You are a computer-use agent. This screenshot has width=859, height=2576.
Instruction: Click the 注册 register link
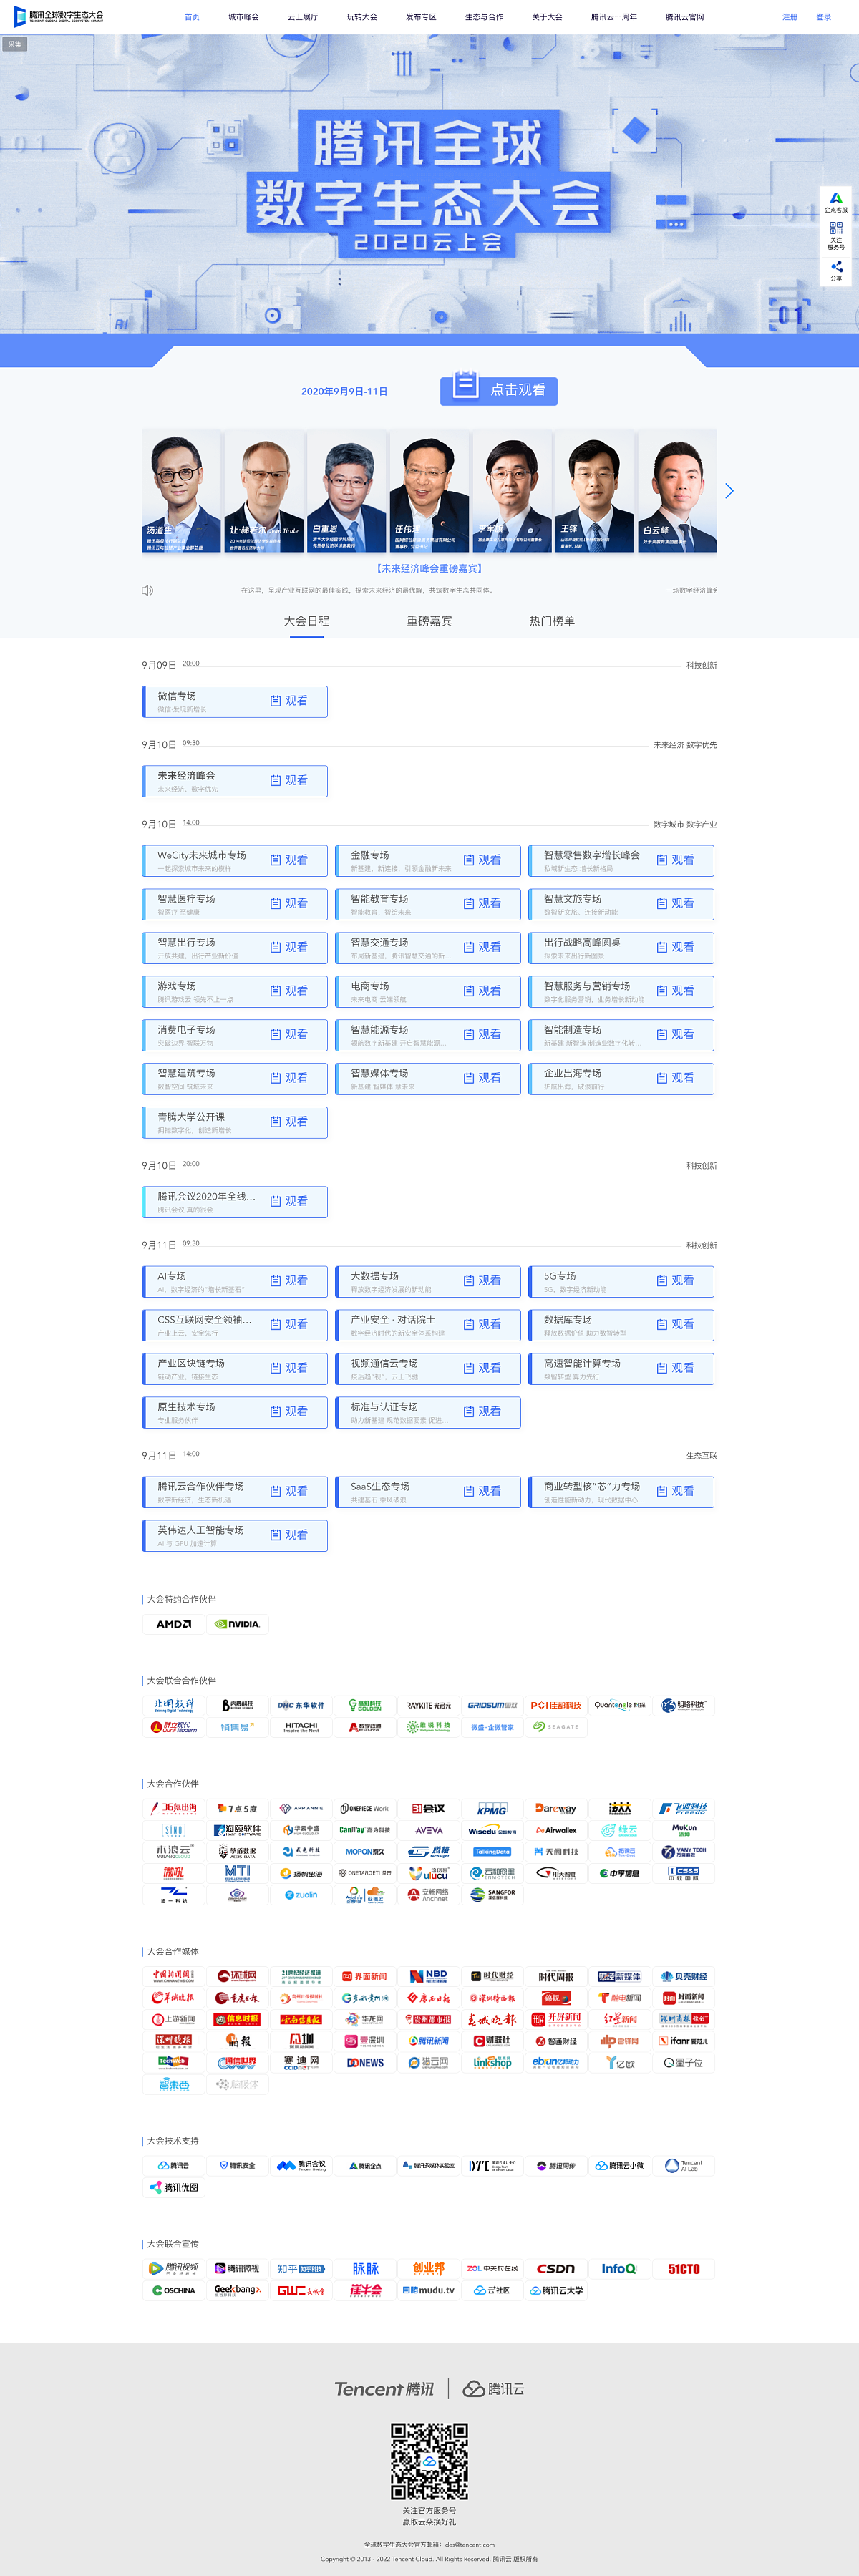(x=790, y=17)
